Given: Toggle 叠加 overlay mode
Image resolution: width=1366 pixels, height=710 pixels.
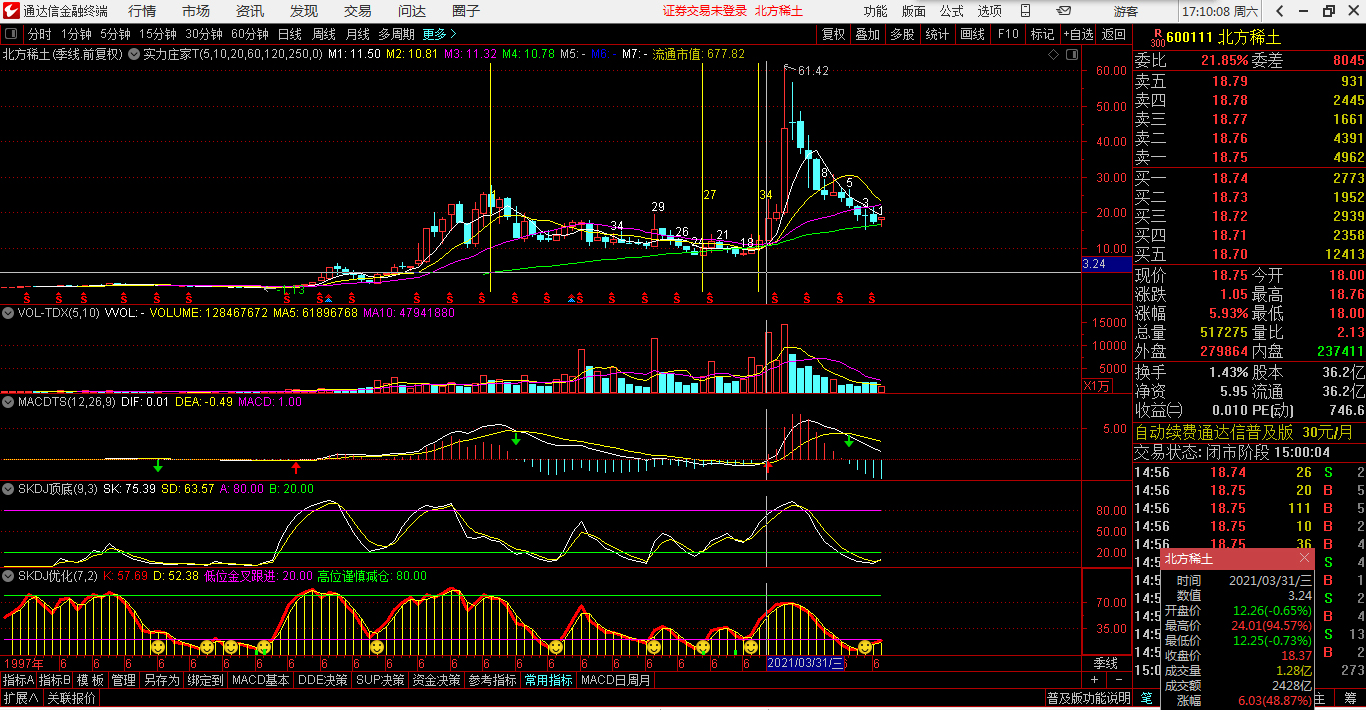Looking at the screenshot, I should pos(867,34).
